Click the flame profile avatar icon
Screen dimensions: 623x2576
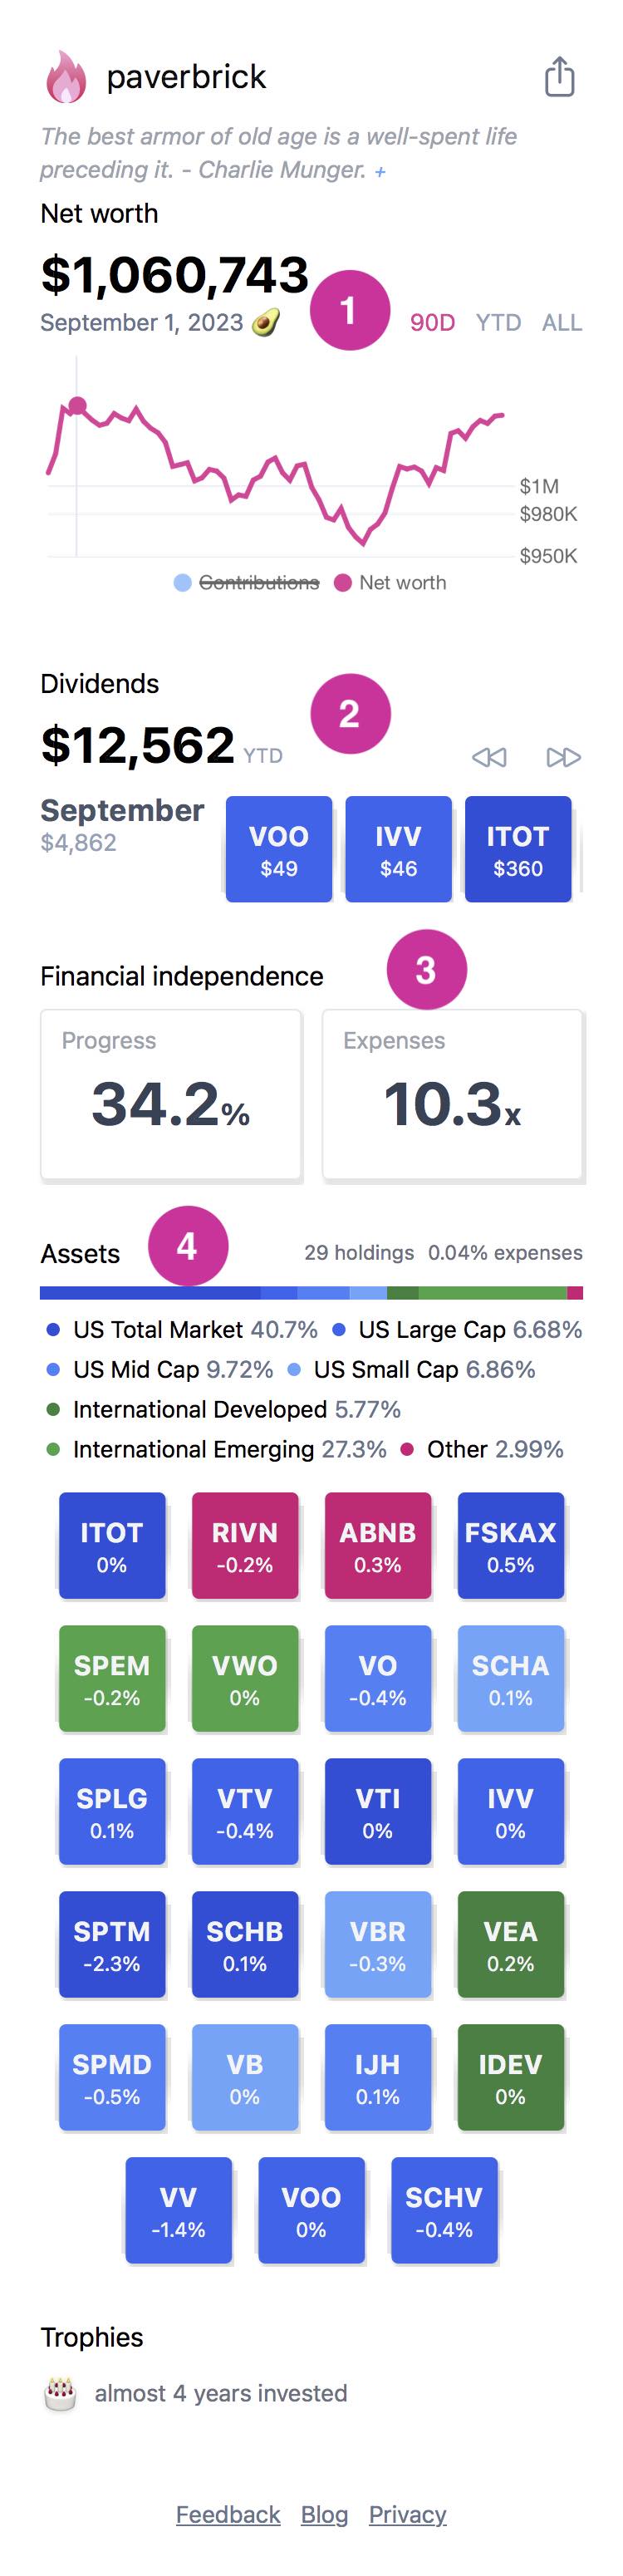(66, 77)
